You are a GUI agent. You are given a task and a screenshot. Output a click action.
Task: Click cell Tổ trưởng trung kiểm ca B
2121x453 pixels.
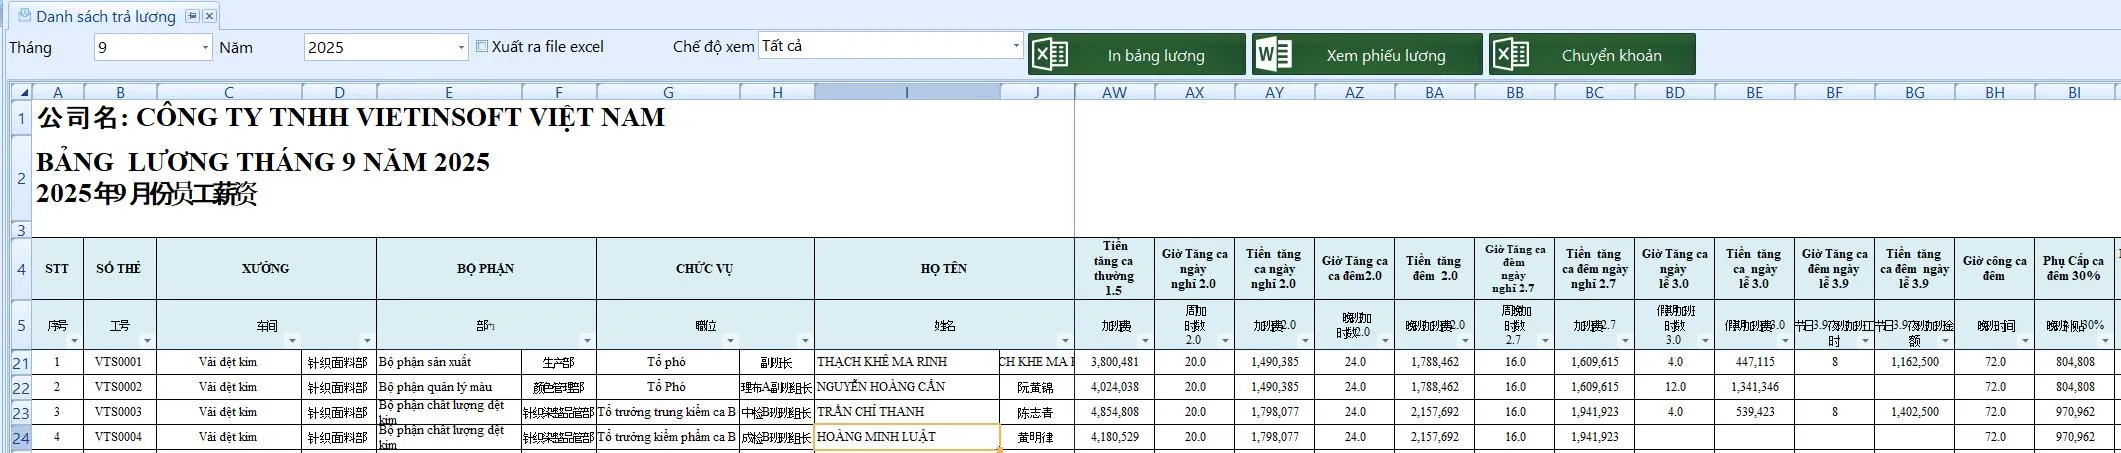[667, 412]
